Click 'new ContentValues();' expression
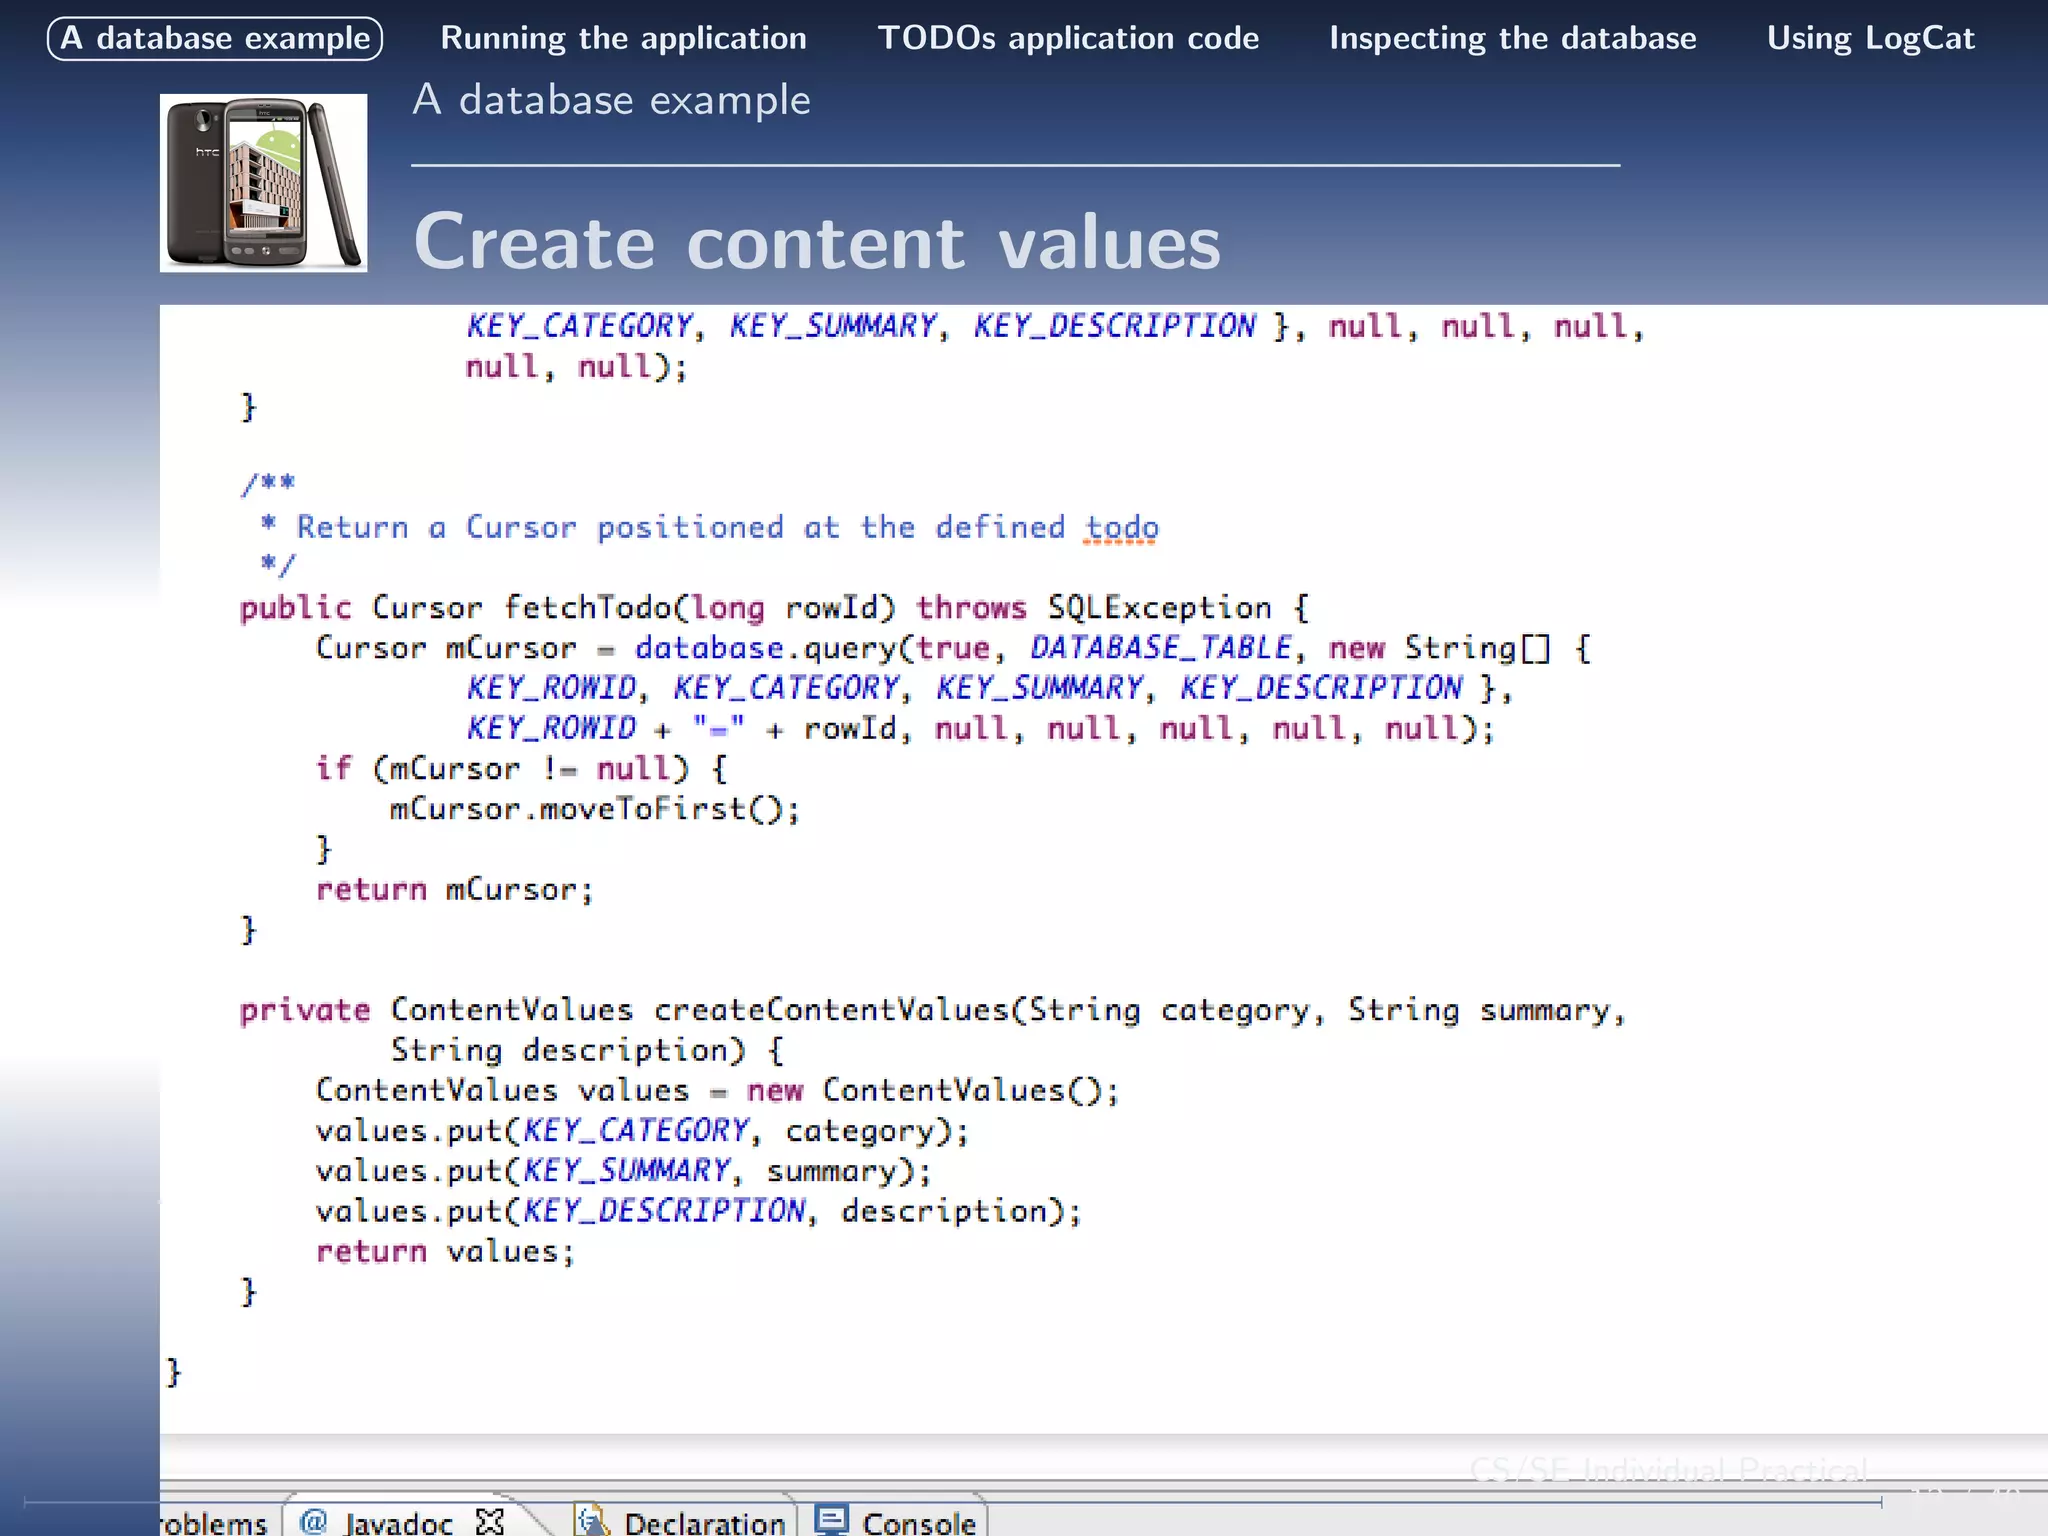 (x=932, y=1090)
